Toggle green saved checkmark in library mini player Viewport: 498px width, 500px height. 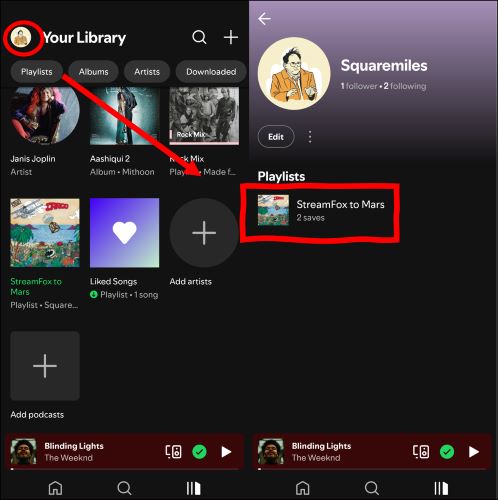click(199, 452)
